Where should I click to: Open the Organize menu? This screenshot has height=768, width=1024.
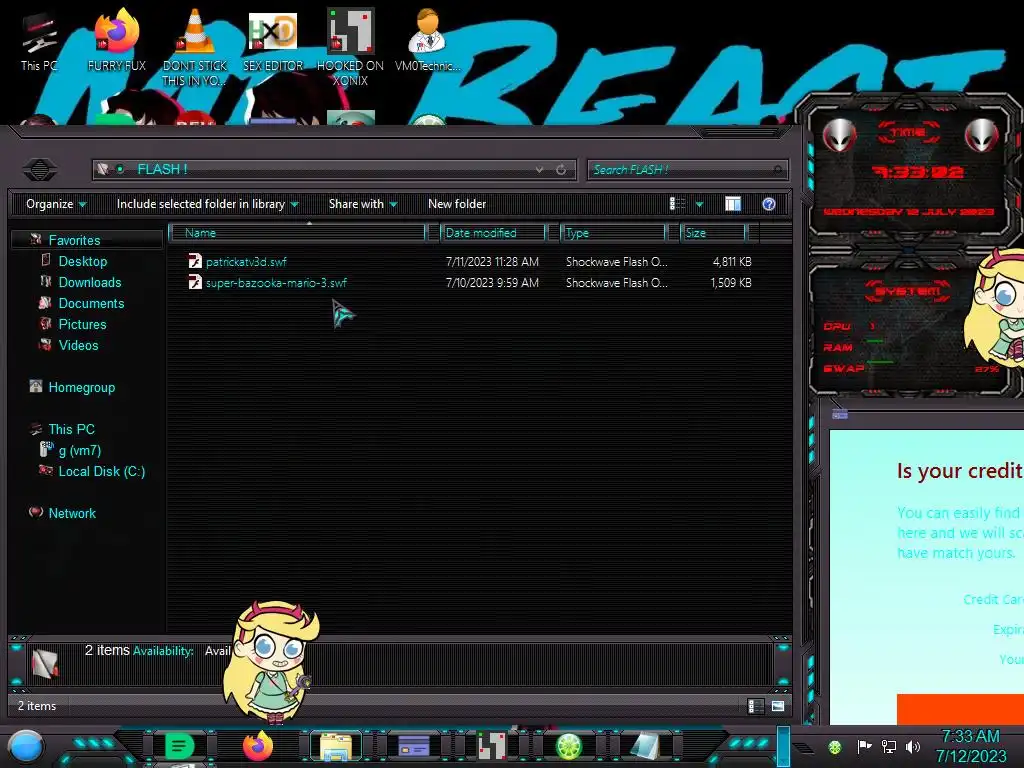[x=56, y=204]
